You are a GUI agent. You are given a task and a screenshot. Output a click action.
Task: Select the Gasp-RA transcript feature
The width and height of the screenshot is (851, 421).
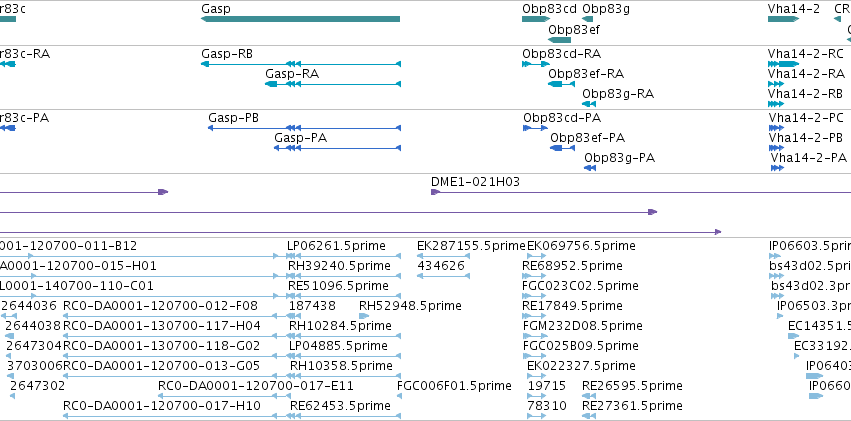click(333, 84)
